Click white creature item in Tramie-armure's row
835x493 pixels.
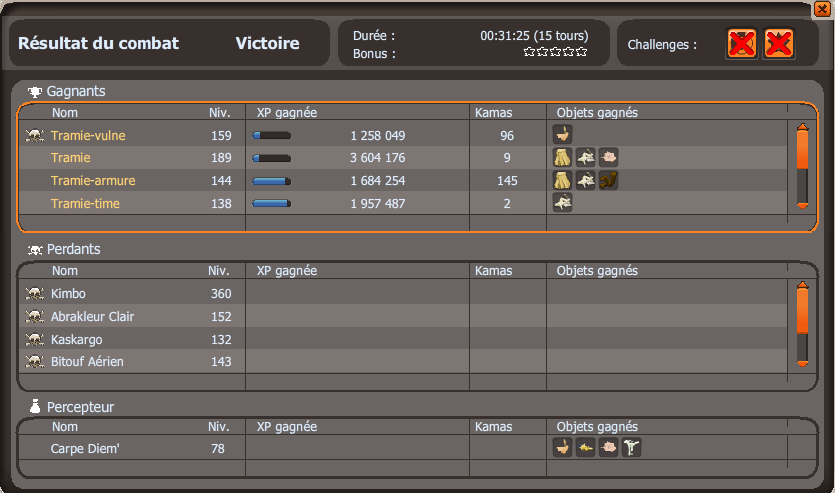click(x=585, y=180)
